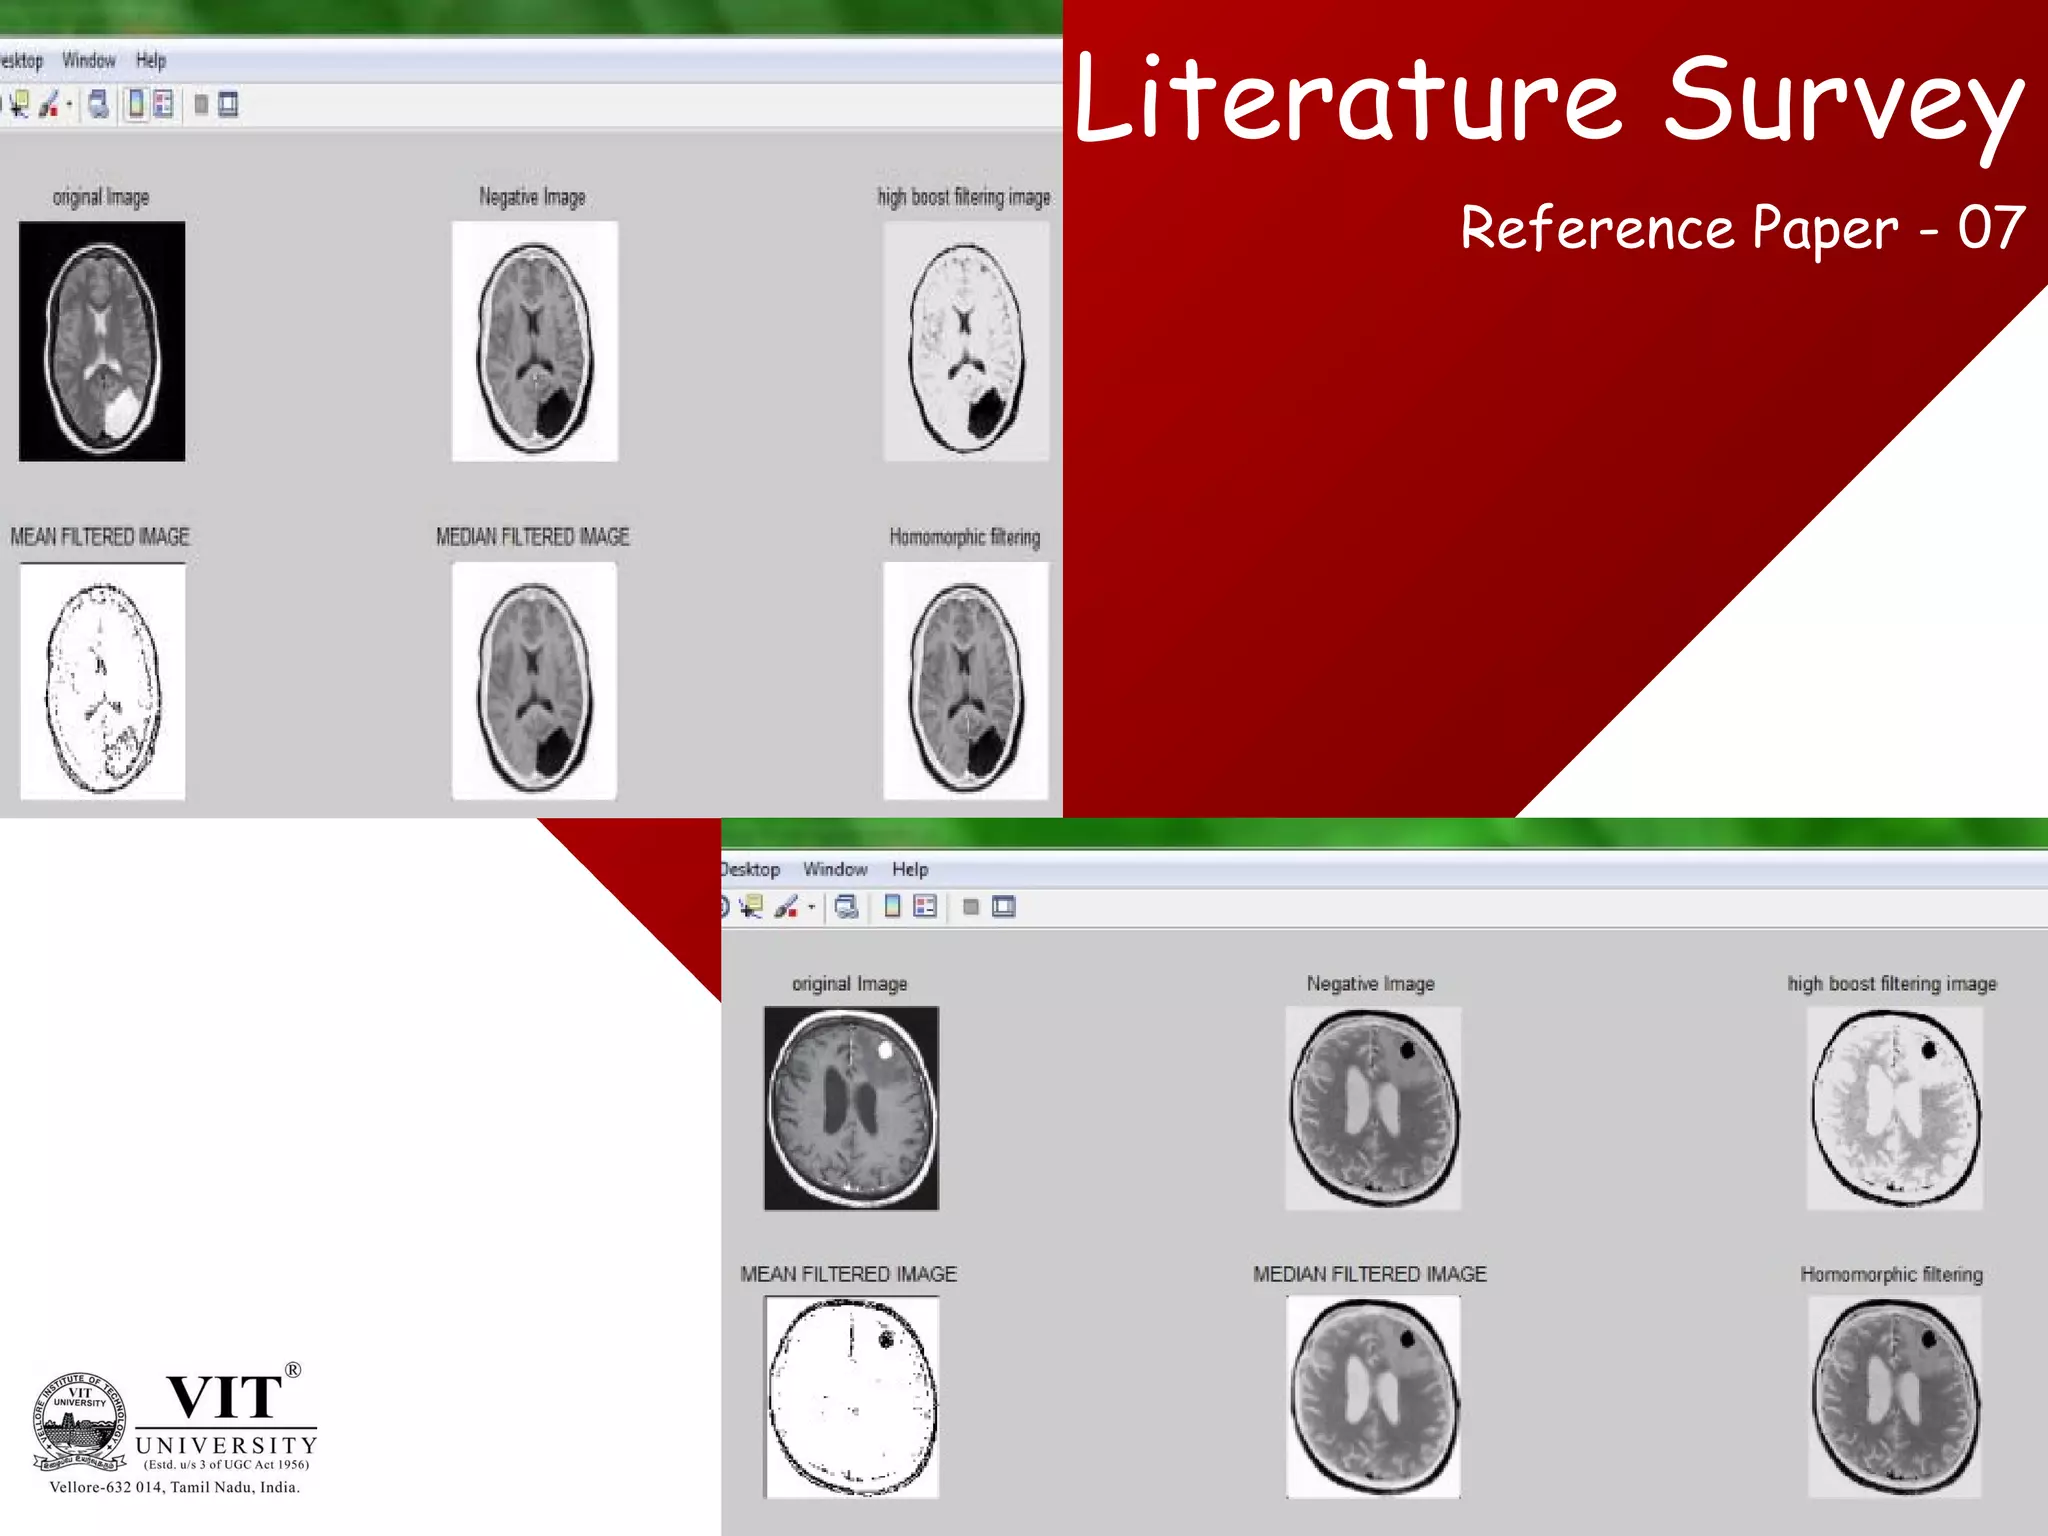Toggle Insert Legend in lower figure toolbar
Image resolution: width=2048 pixels, height=1536 pixels.
(x=925, y=906)
